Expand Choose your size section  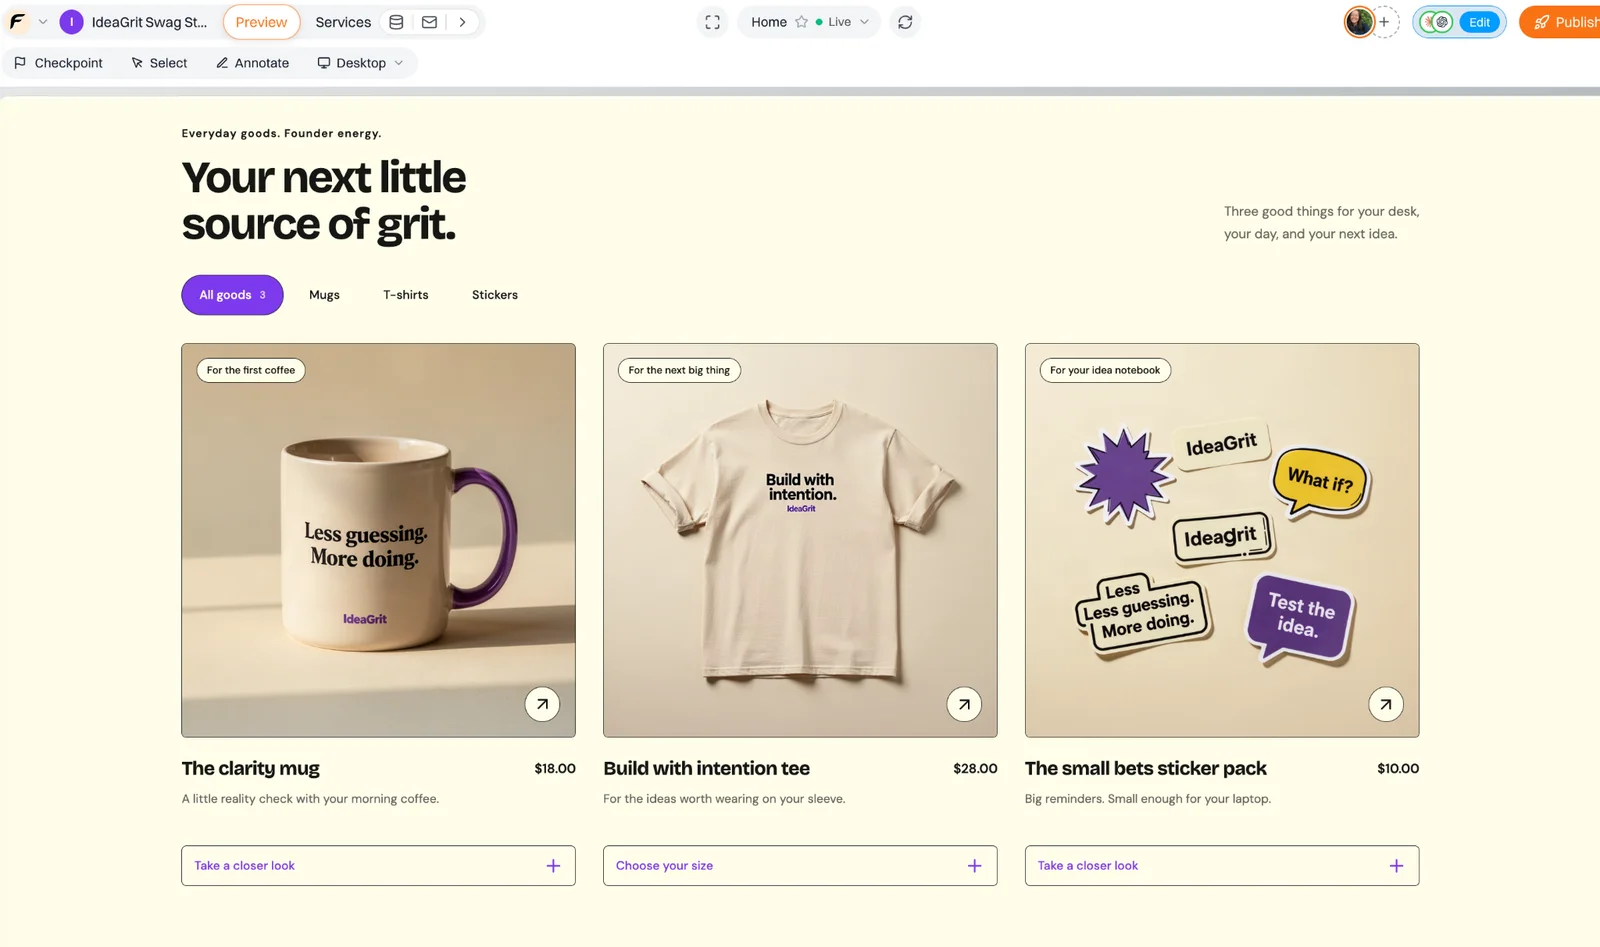(800, 866)
